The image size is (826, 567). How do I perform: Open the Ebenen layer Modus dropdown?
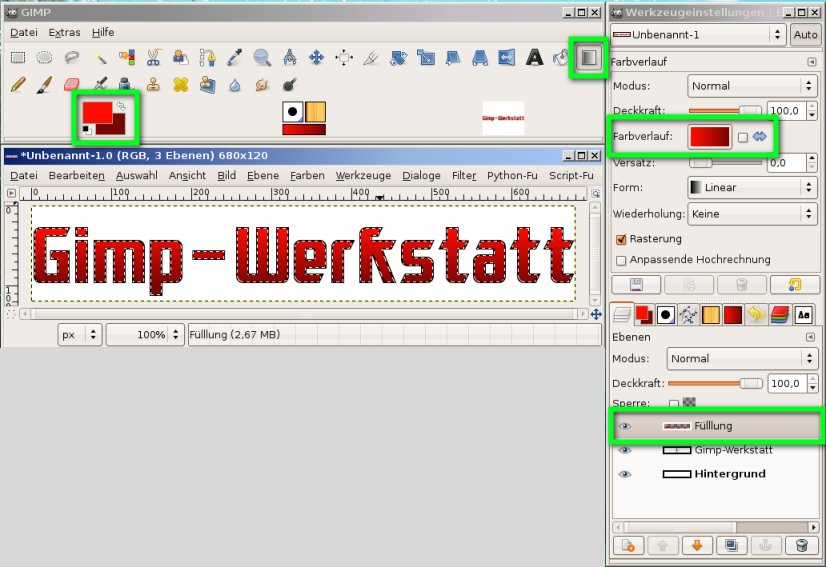(x=742, y=359)
